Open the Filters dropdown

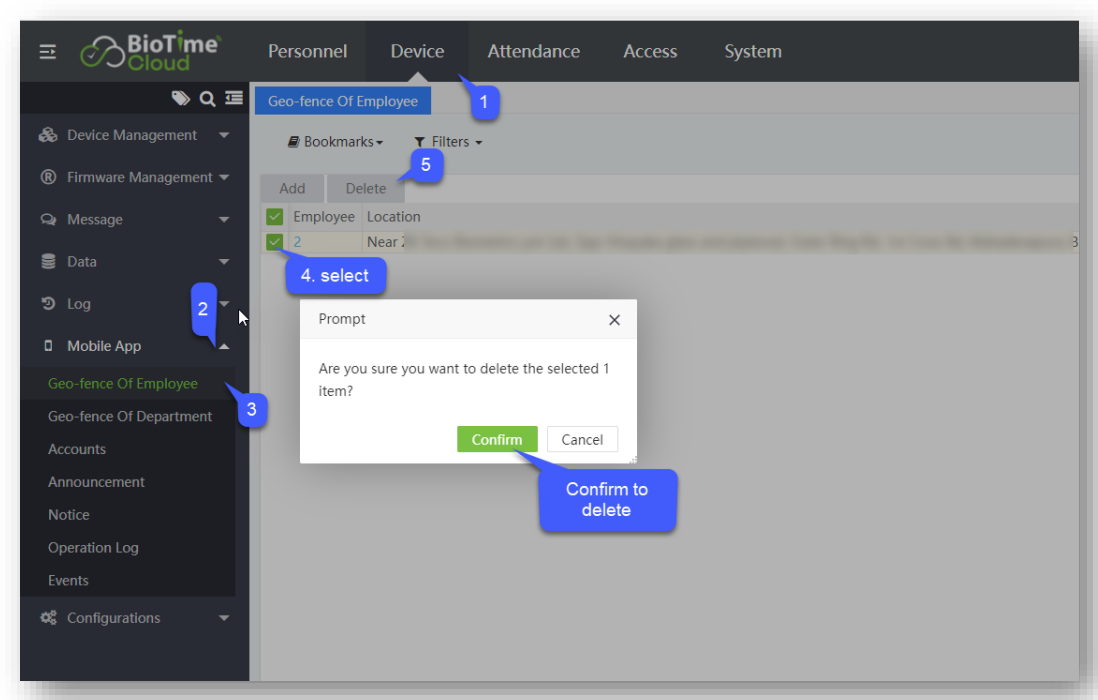(448, 142)
